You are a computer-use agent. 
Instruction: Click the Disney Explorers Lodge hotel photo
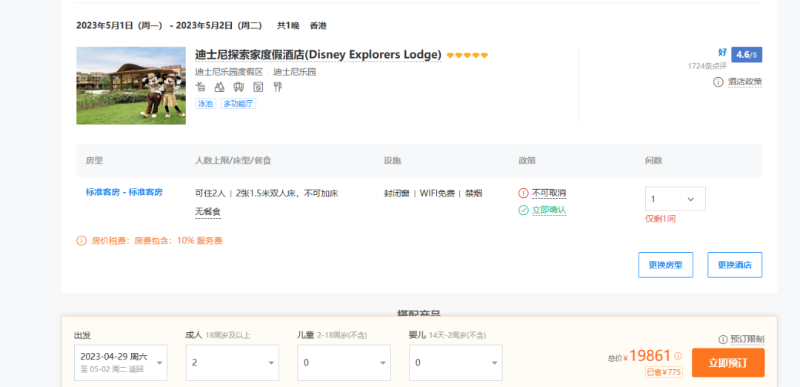(x=131, y=86)
